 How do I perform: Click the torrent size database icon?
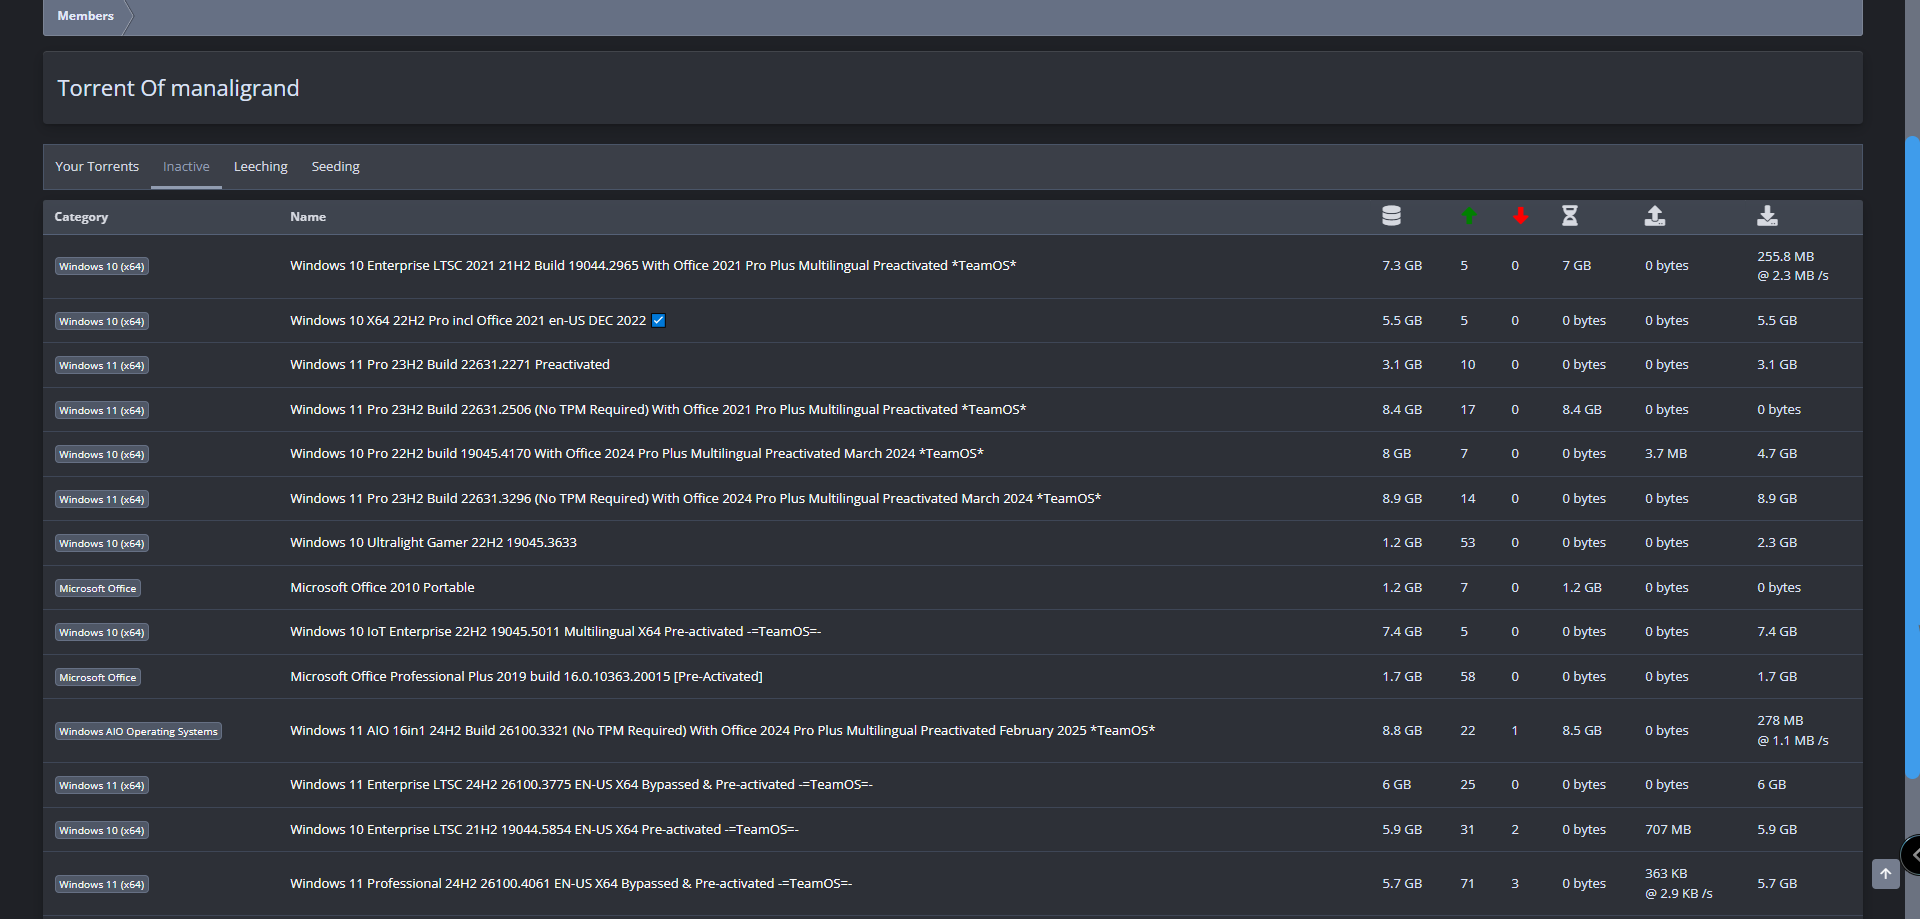1391,216
